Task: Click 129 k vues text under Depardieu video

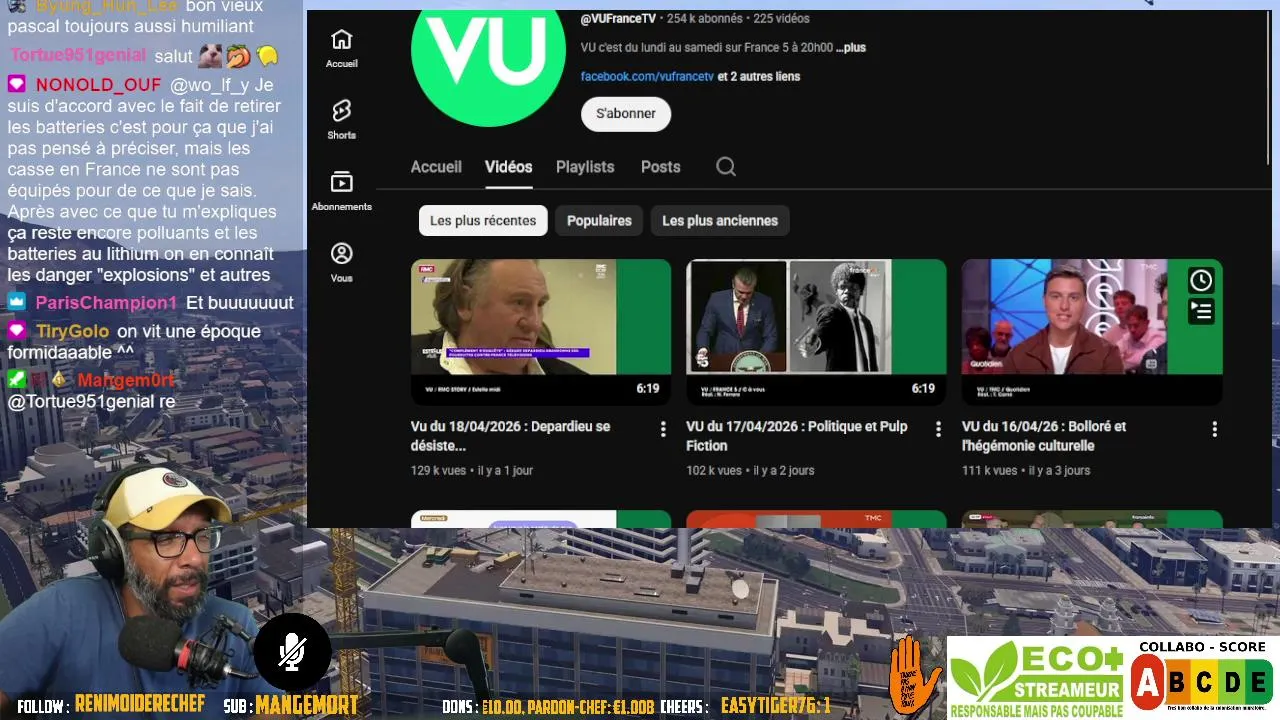Action: pyautogui.click(x=438, y=470)
